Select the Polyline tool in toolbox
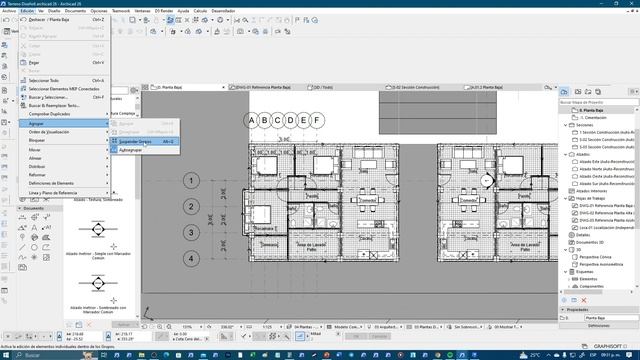Viewport: 640px width, 360px height. 46,247
